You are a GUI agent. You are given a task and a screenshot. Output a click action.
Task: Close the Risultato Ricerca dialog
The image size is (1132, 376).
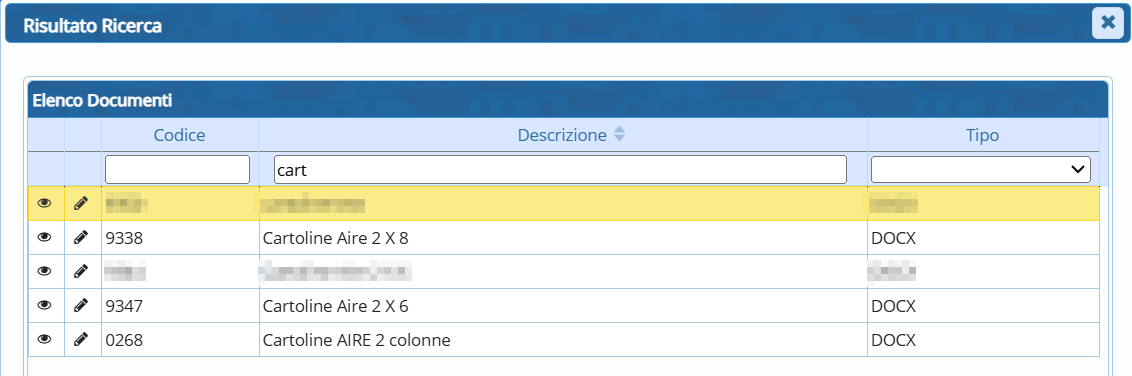(x=1107, y=24)
